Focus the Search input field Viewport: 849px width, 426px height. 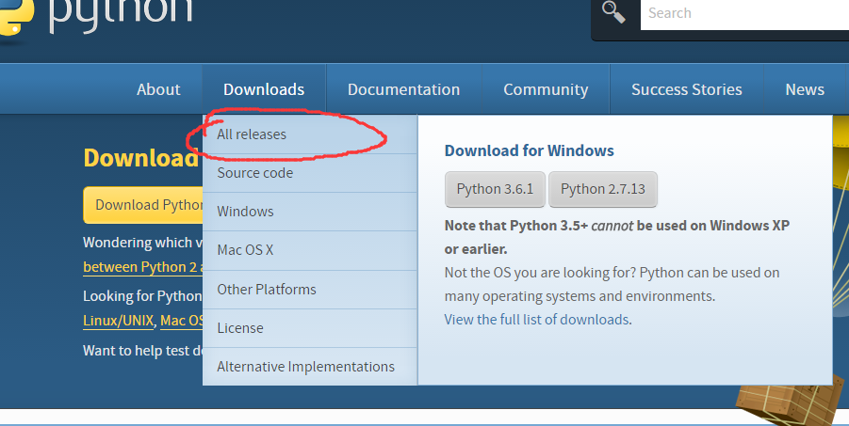[744, 14]
